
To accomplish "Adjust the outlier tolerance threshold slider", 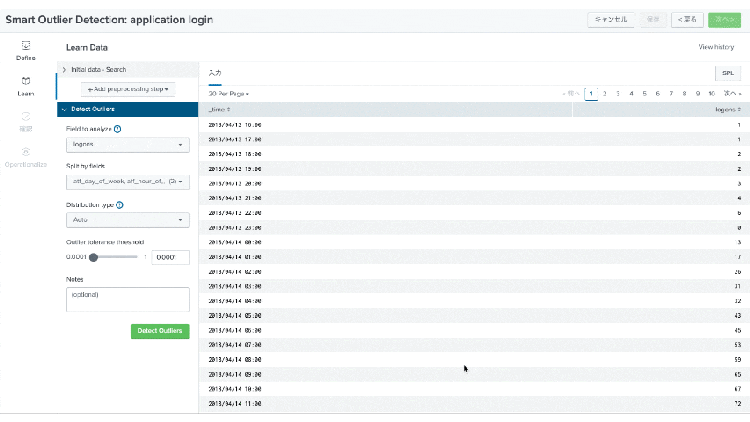I will pos(94,257).
